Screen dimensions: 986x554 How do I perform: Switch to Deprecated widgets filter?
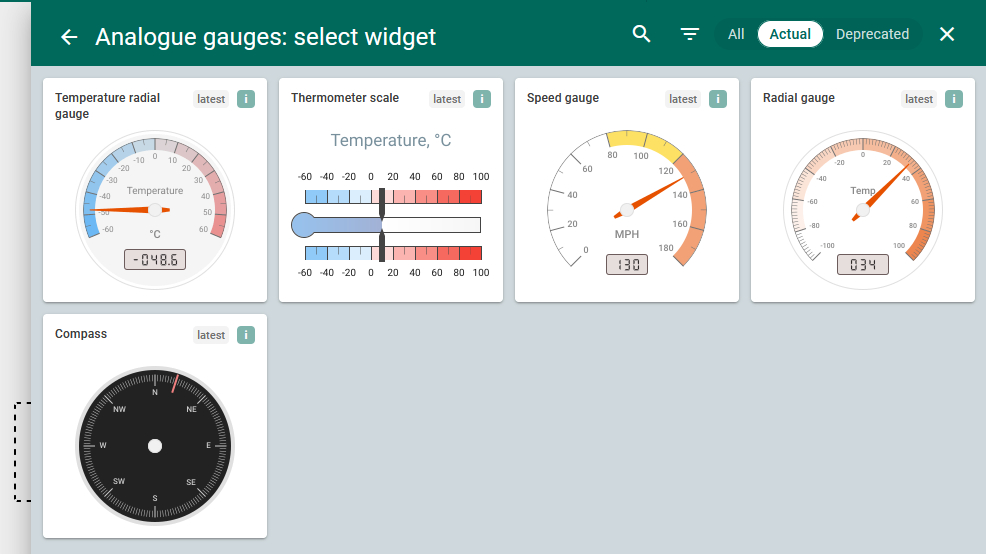point(872,34)
